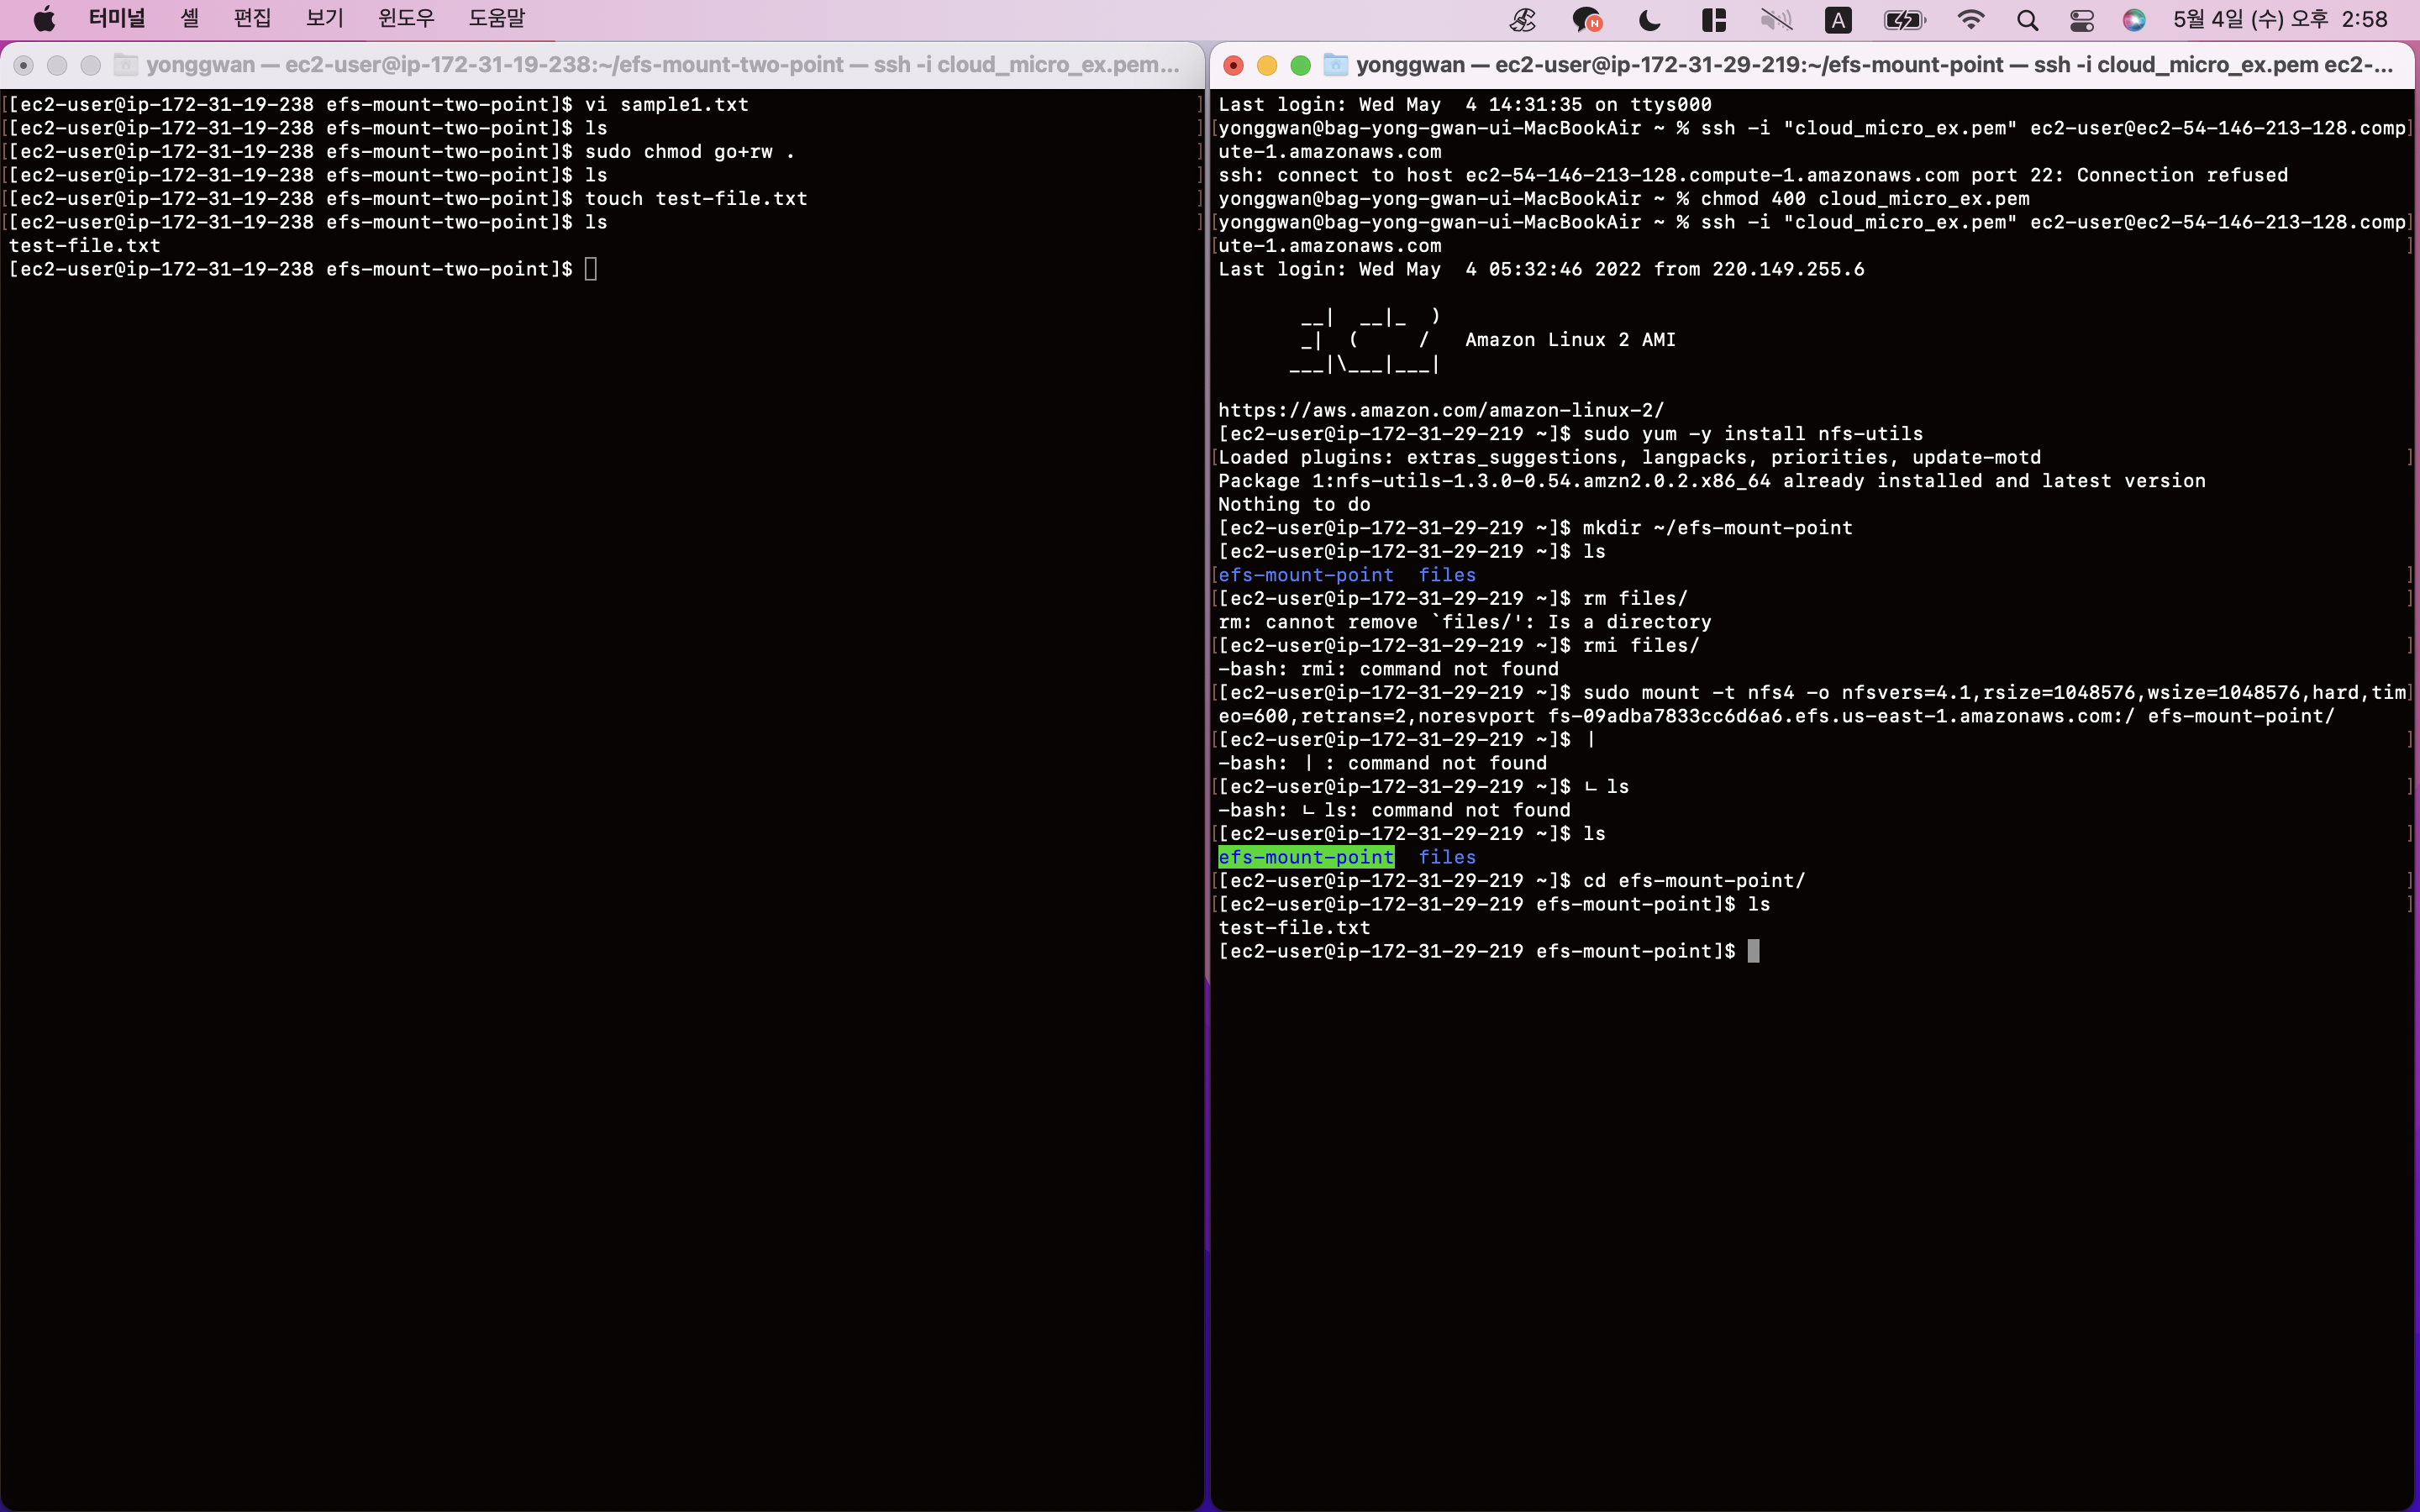
Task: Click the date and time clock
Action: (x=2280, y=19)
